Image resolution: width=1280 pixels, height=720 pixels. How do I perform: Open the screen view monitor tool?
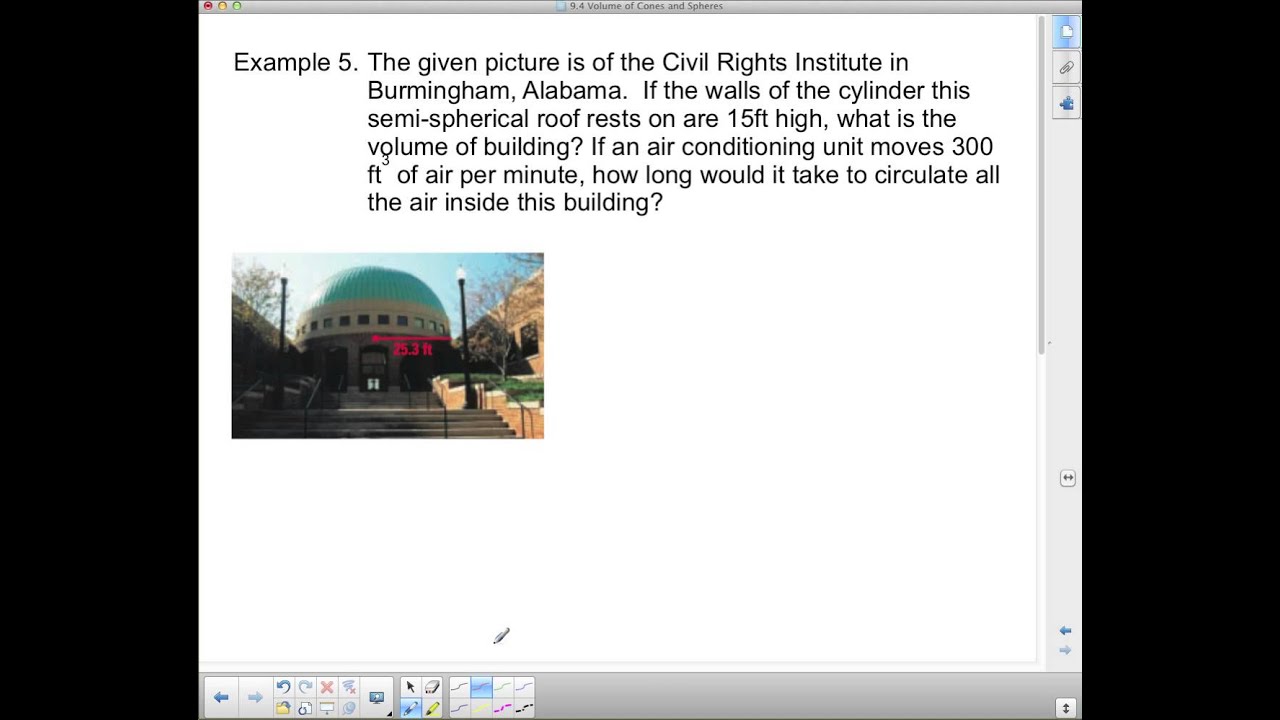377,697
